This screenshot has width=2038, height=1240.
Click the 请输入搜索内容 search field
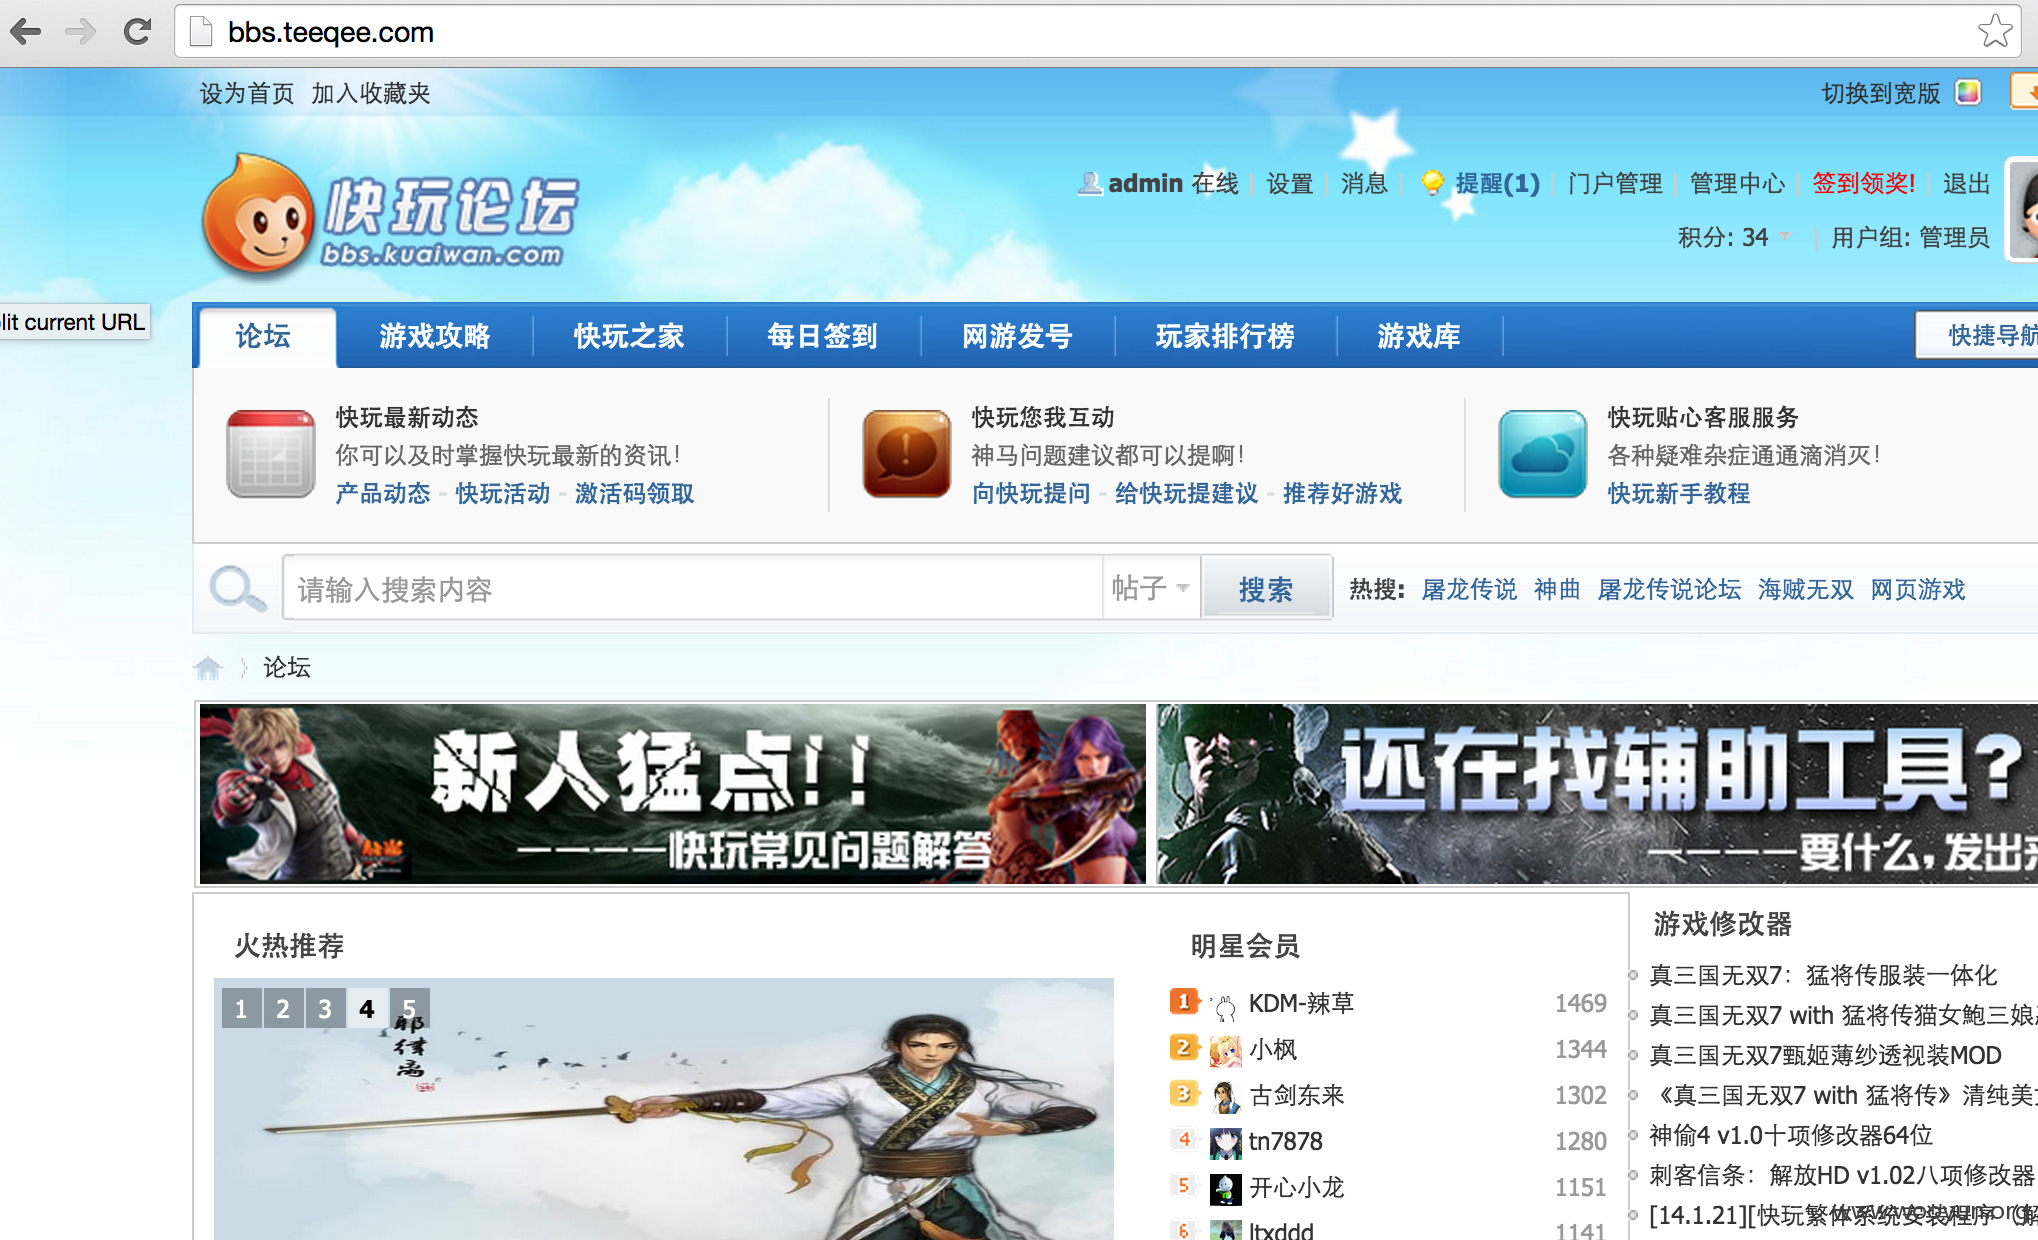pos(693,589)
